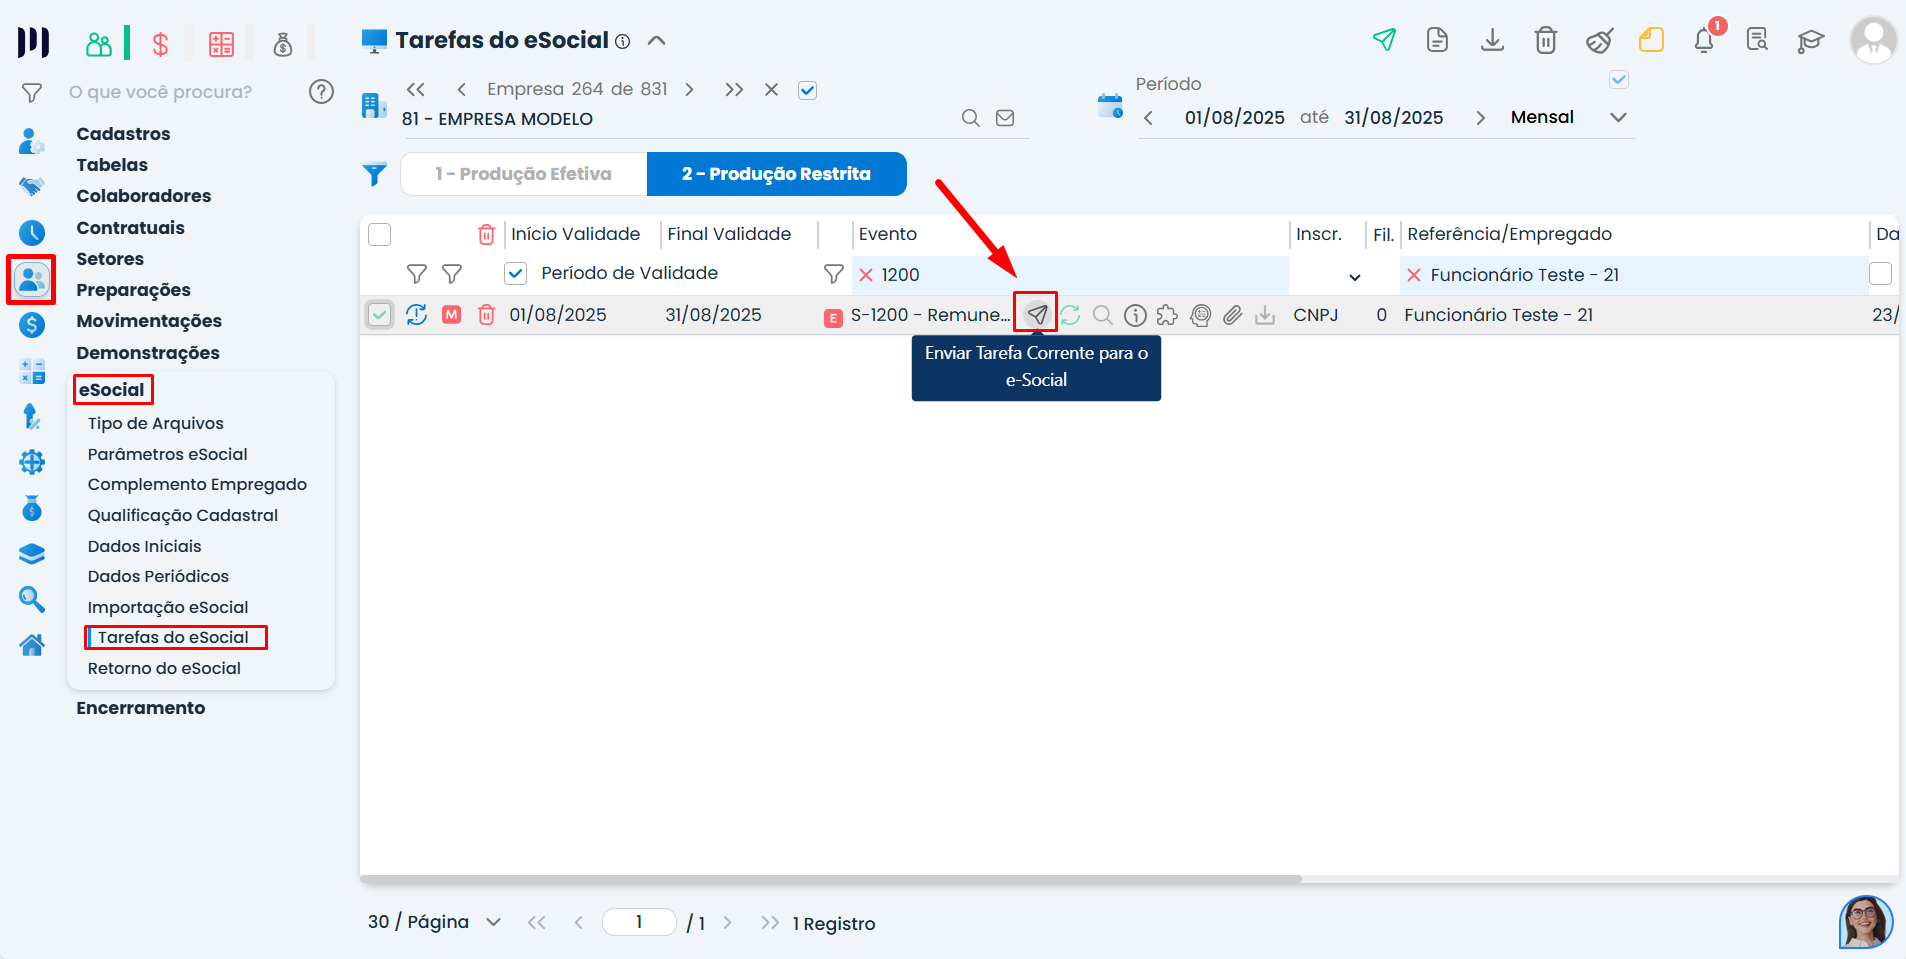Click the blue filter funnel beside tabs
1906x959 pixels.
(x=374, y=174)
